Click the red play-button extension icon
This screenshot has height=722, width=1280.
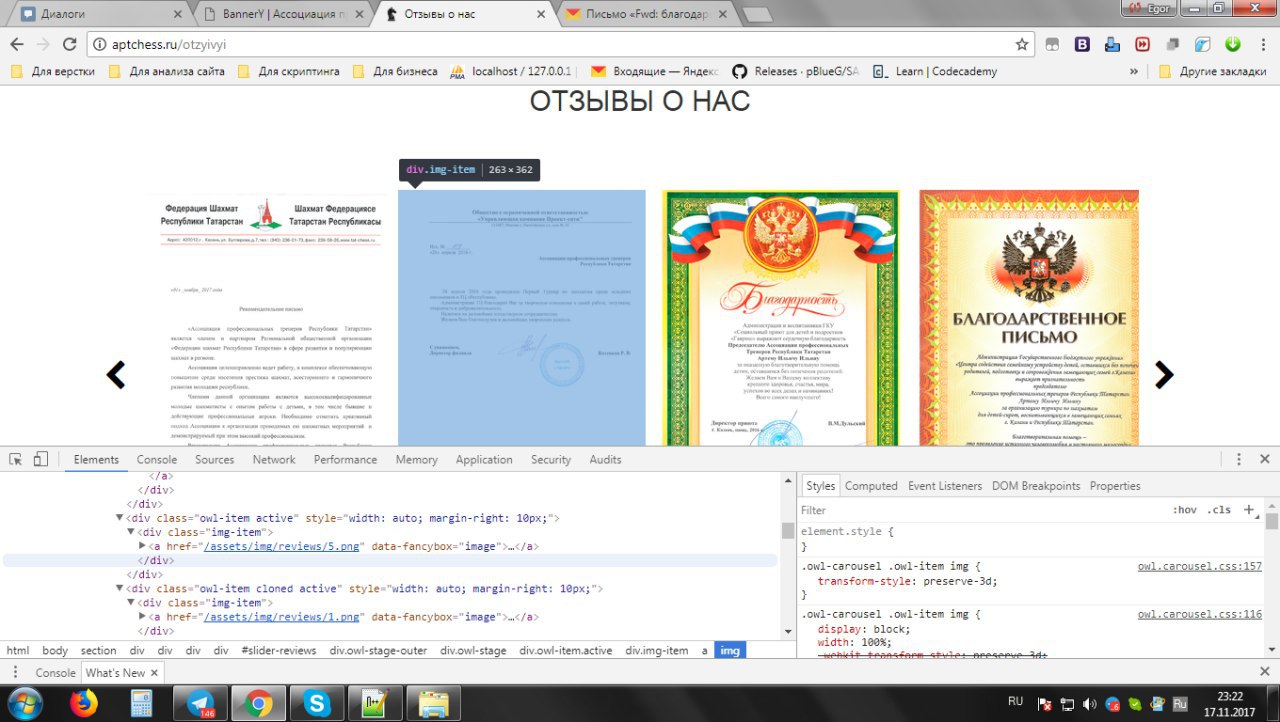coord(1142,44)
